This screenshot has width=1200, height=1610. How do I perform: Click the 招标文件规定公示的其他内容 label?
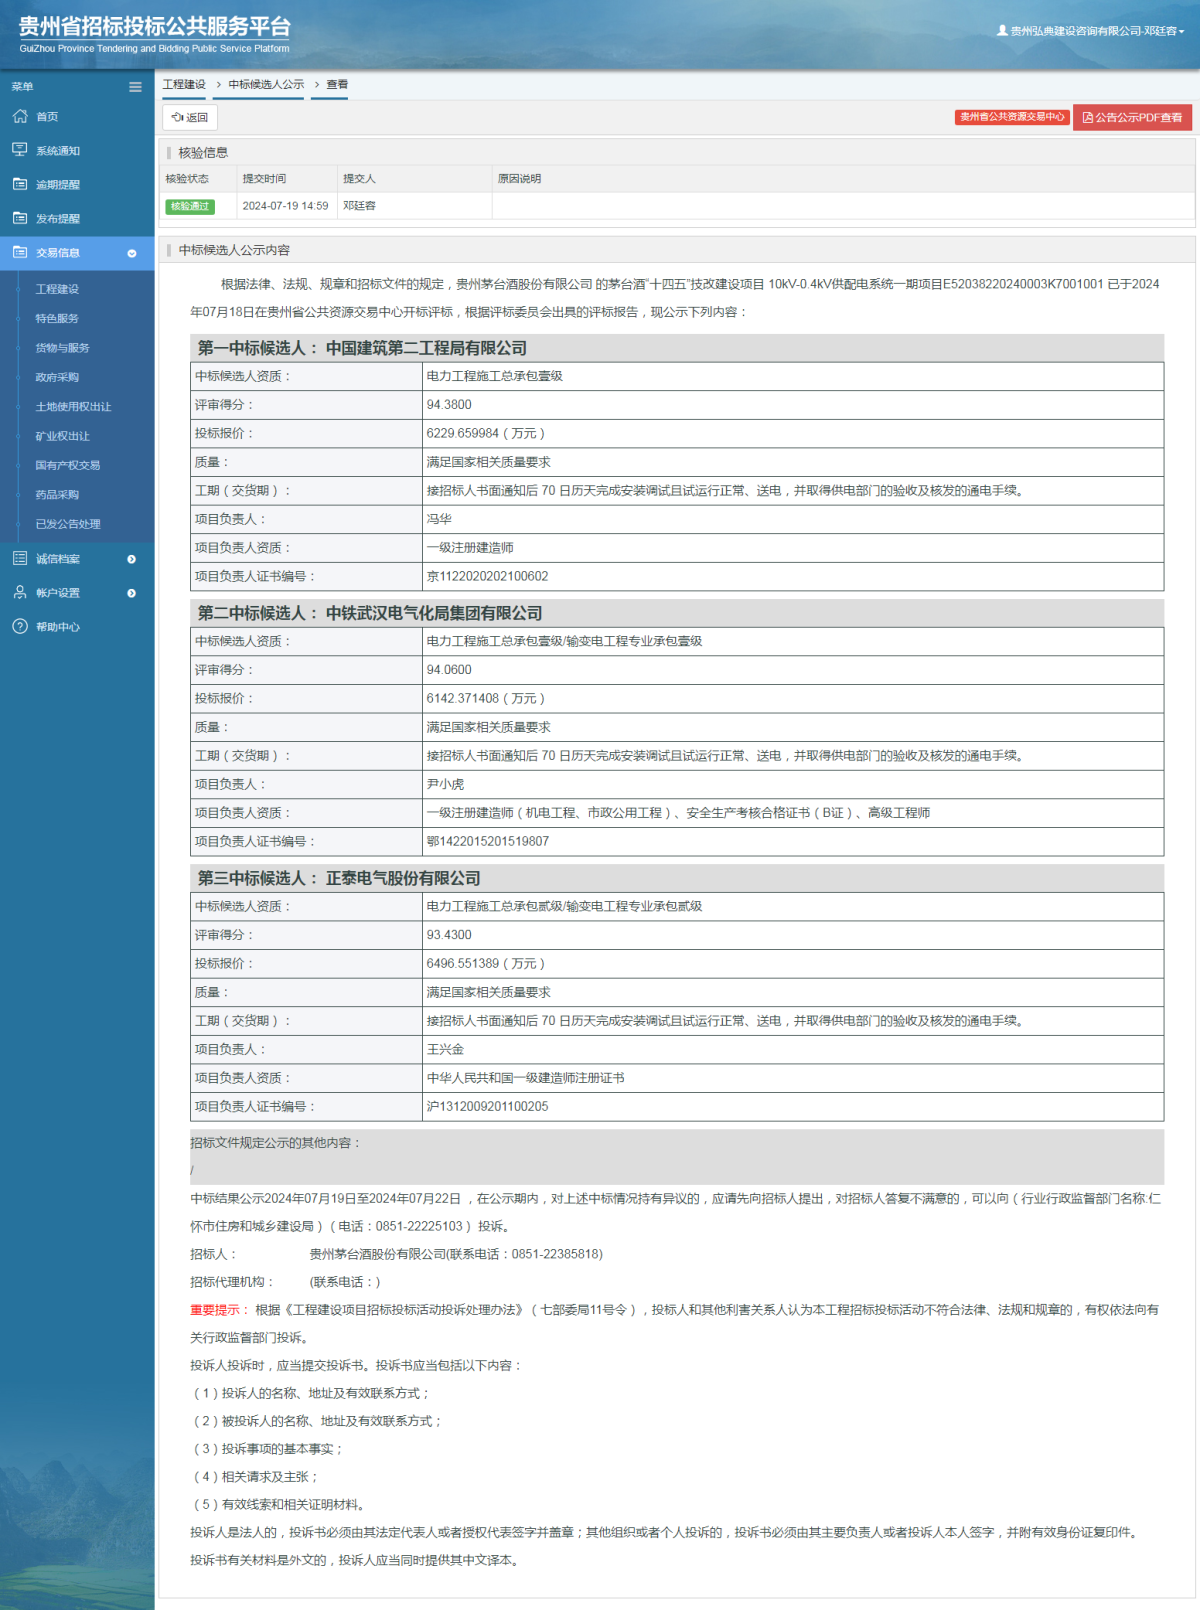coord(275,1143)
